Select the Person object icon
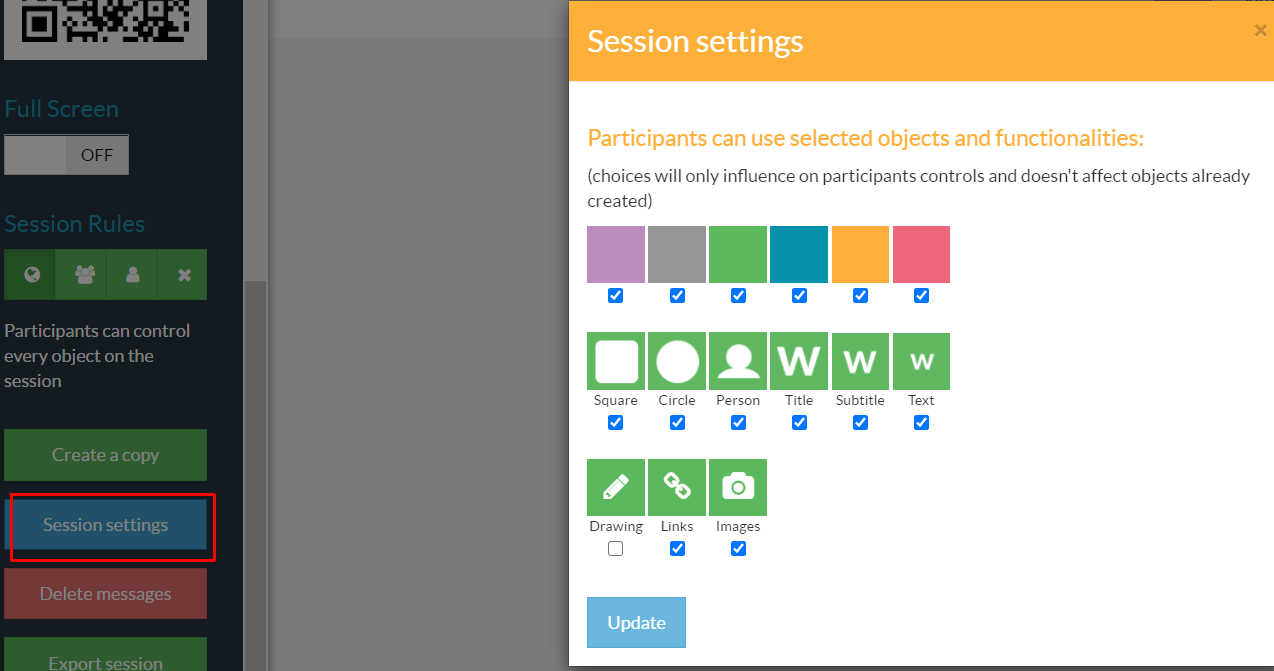The image size is (1274, 671). pos(738,361)
